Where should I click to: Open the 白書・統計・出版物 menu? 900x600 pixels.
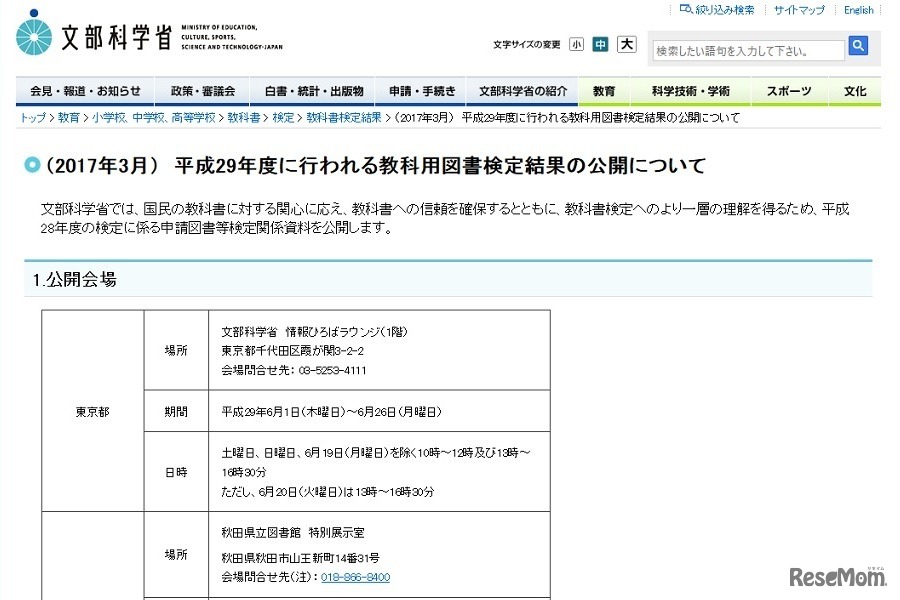pos(313,90)
